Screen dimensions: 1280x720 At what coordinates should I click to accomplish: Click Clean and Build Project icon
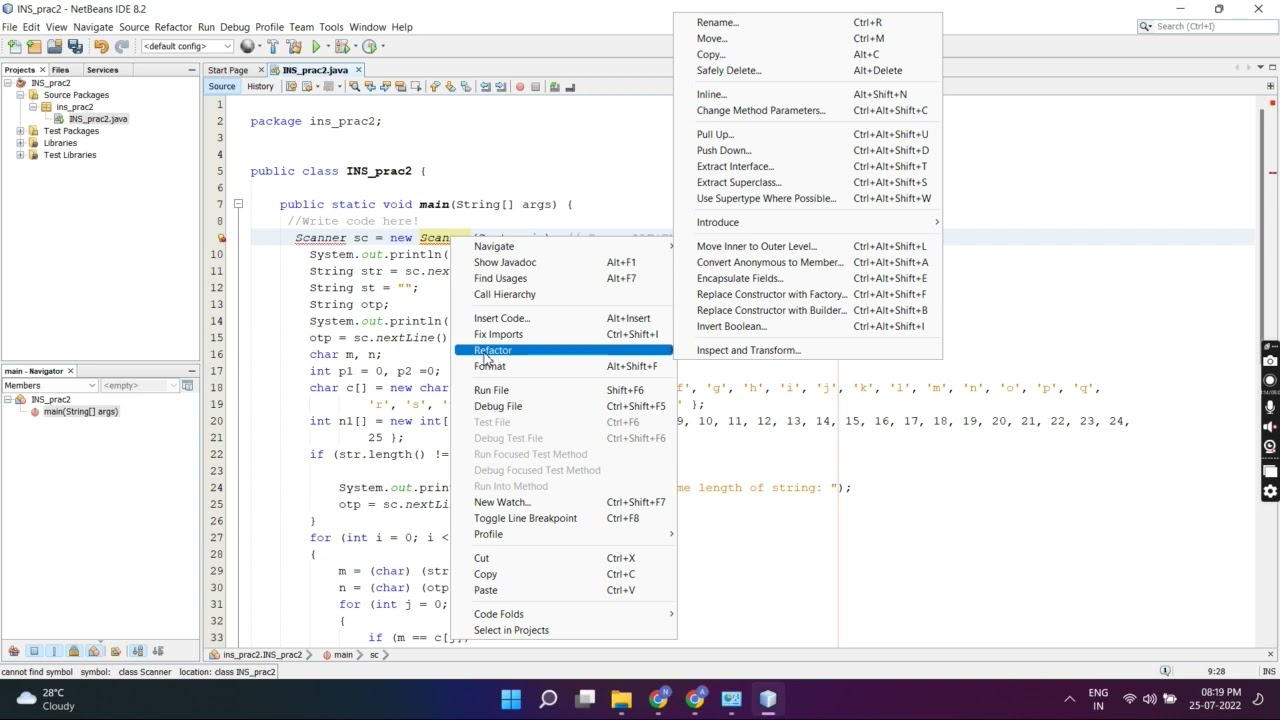click(x=294, y=46)
